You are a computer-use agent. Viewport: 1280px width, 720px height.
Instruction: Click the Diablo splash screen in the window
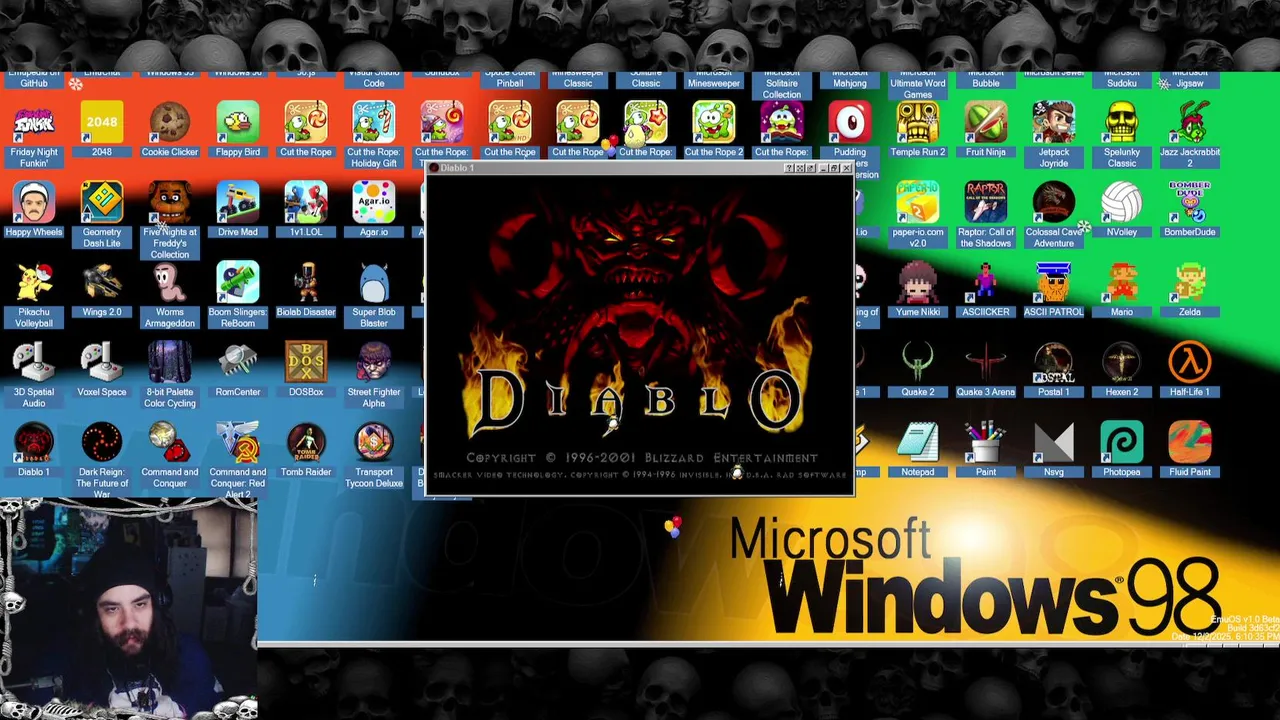640,333
